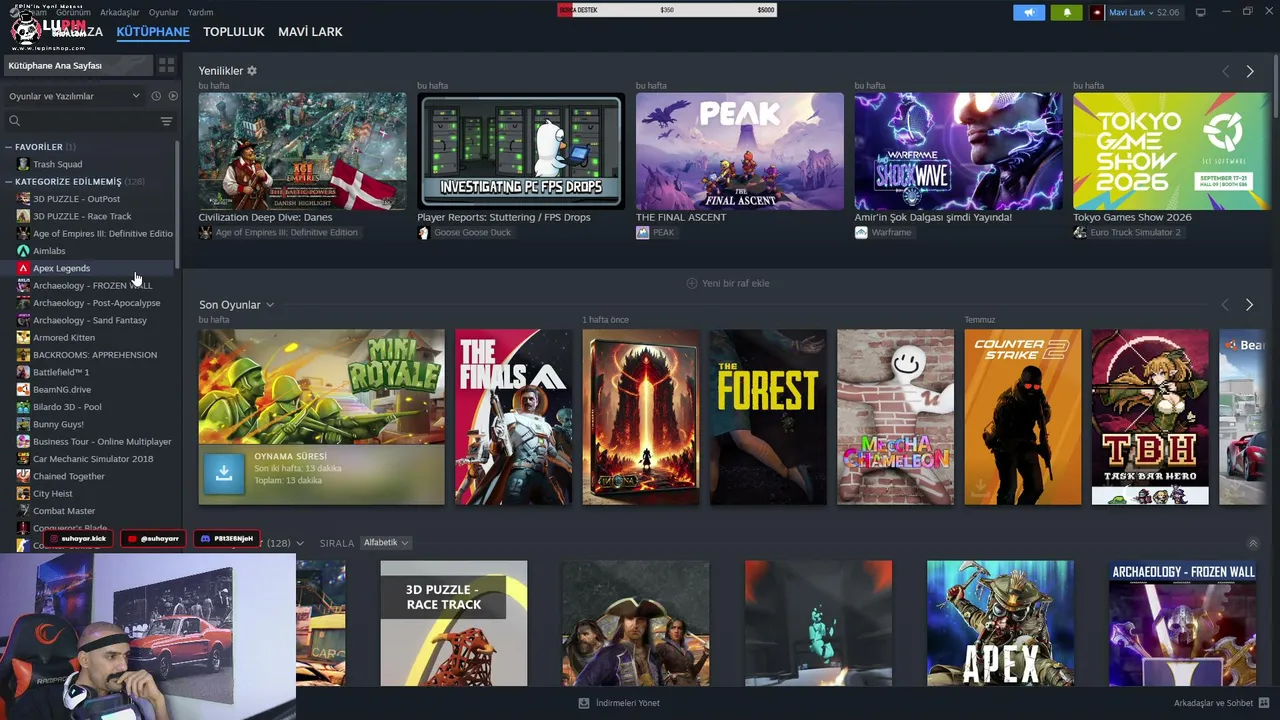
Task: Select the Battlefield 1 list icon
Action: tap(23, 372)
